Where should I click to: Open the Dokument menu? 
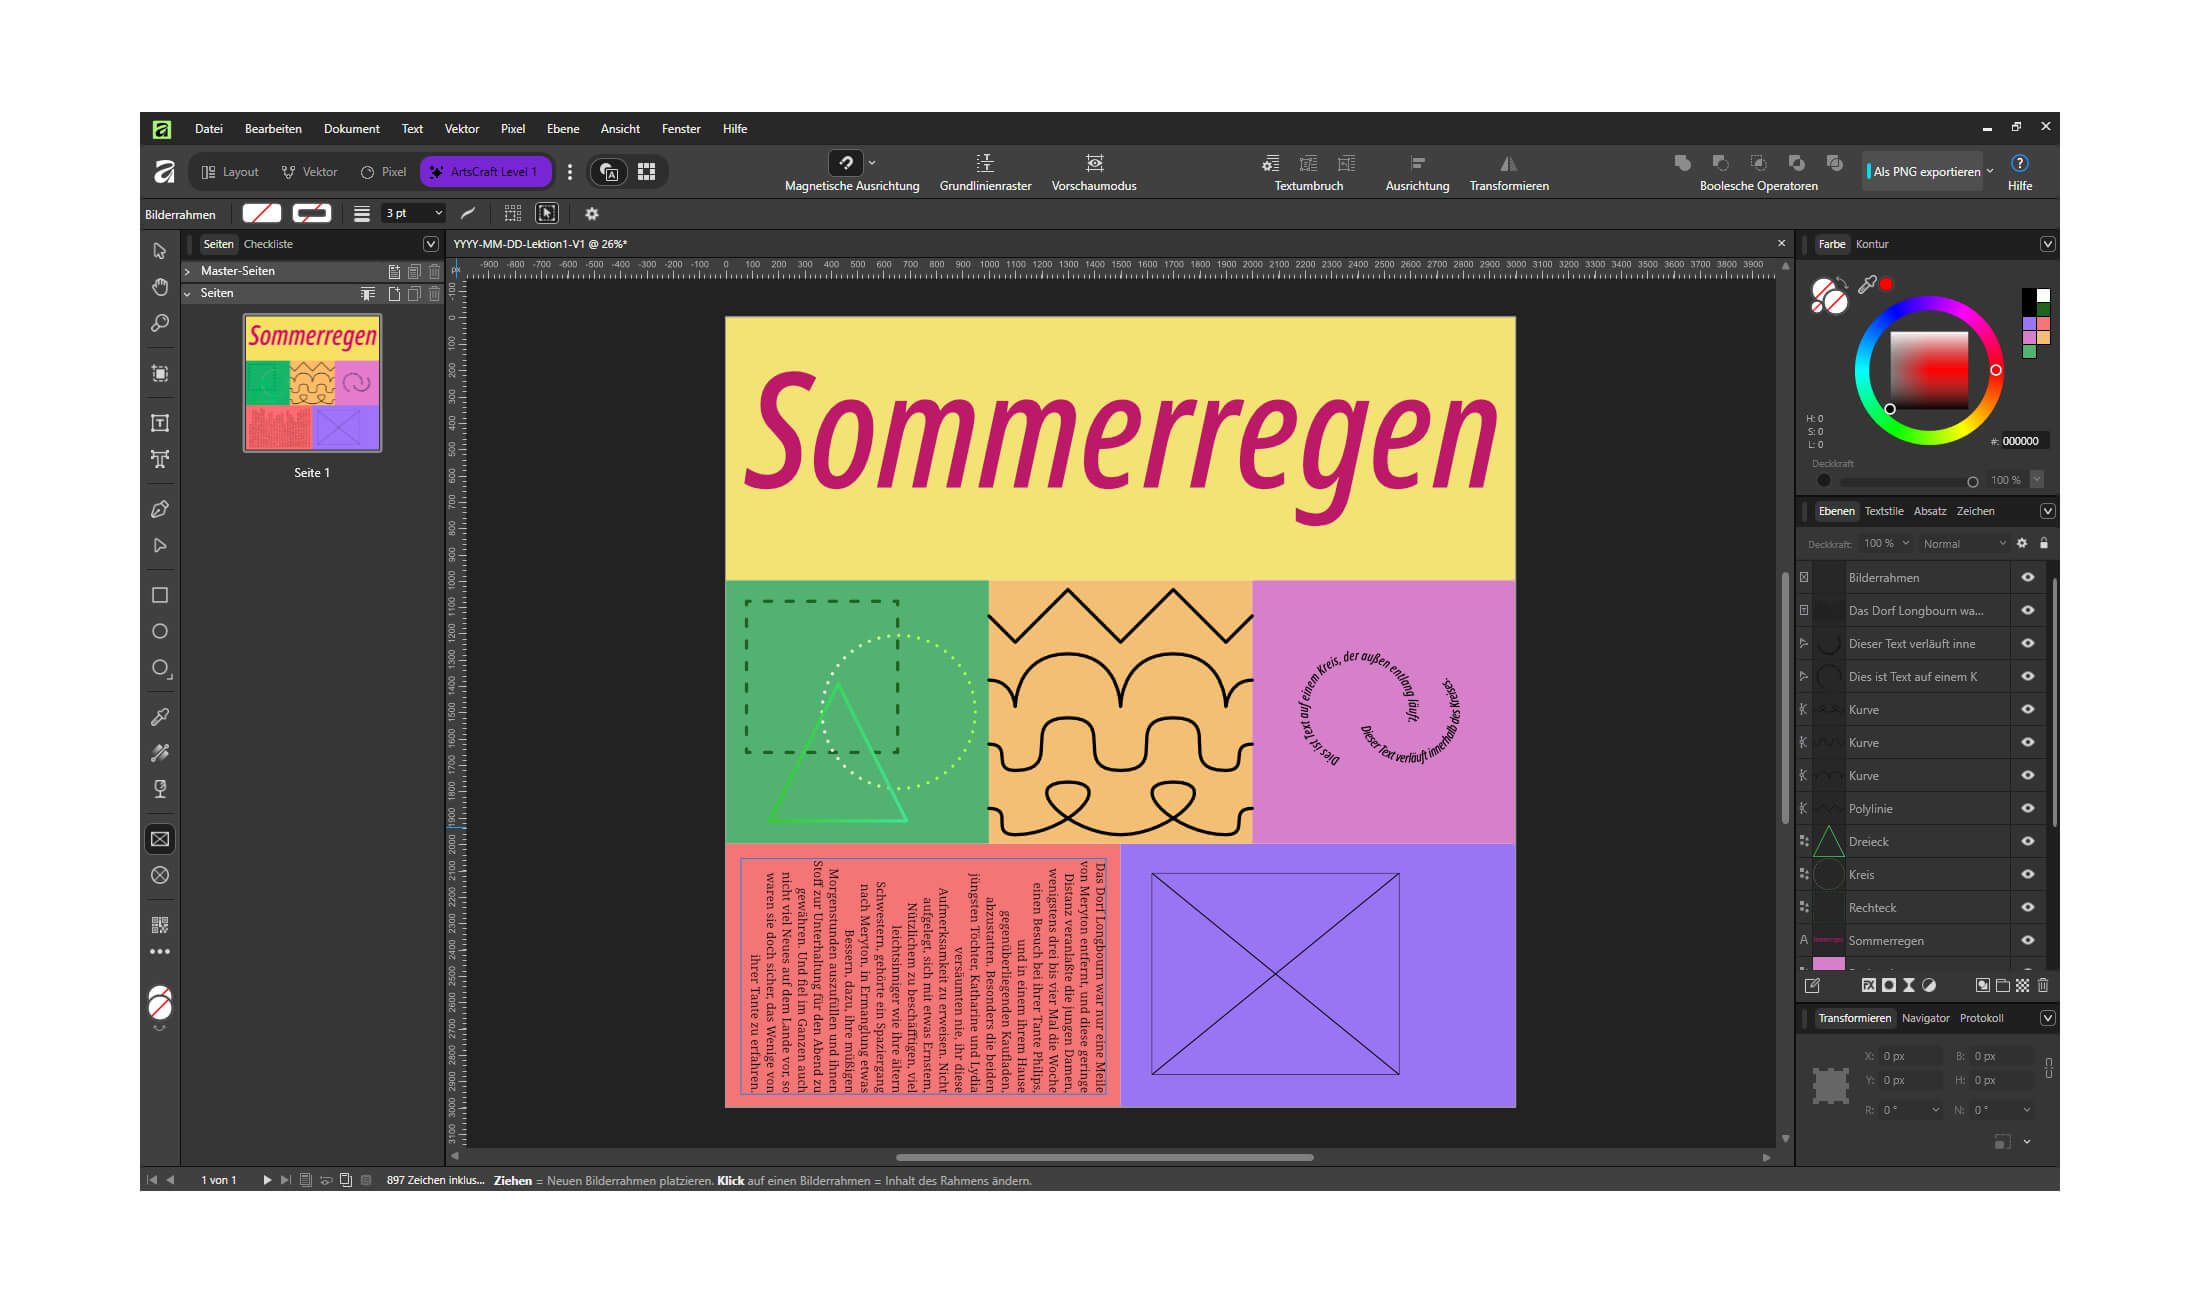pos(351,129)
